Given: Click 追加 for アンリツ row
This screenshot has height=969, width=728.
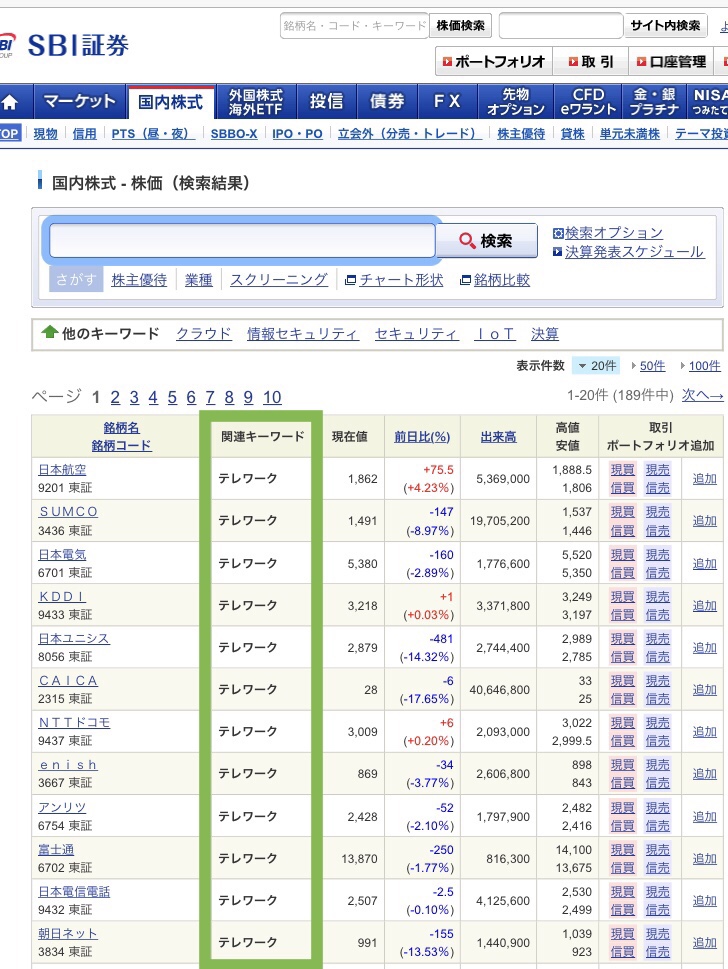Looking at the screenshot, I should point(705,816).
